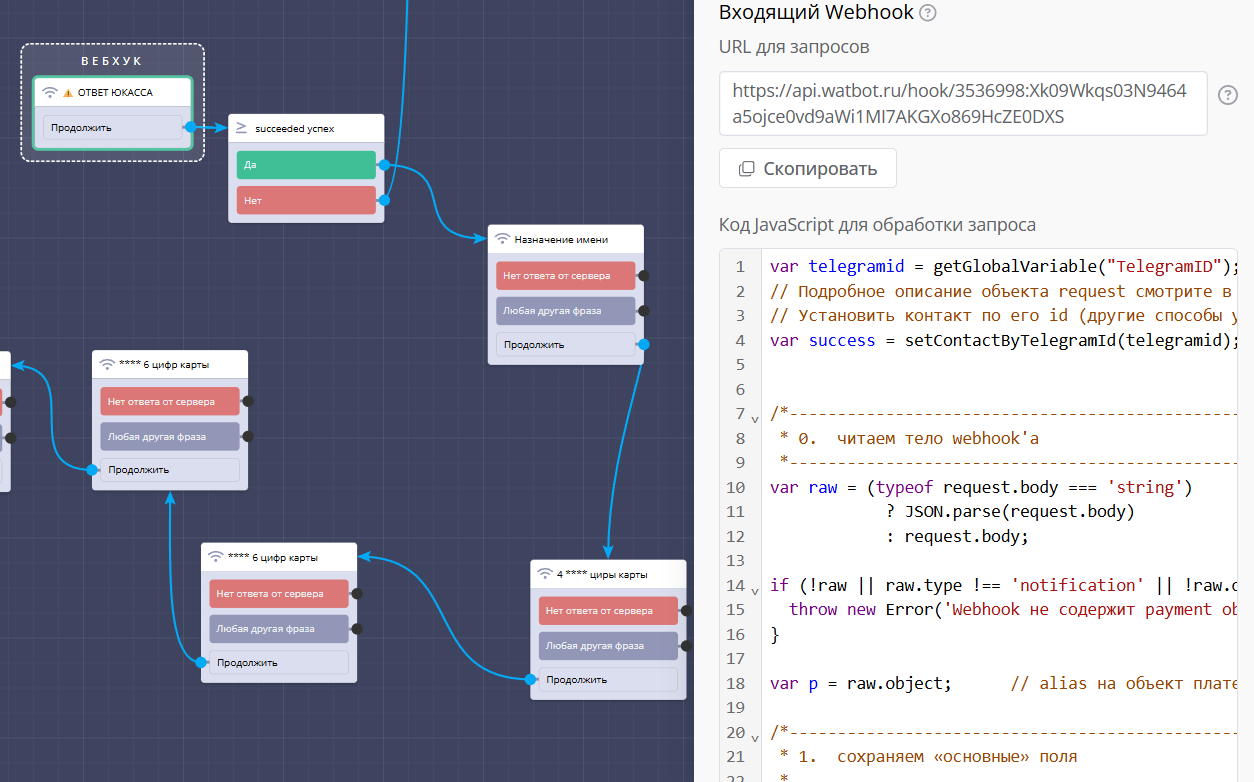
Task: Click "Продолжить" connector dot on Назначение имени
Action: 643,345
